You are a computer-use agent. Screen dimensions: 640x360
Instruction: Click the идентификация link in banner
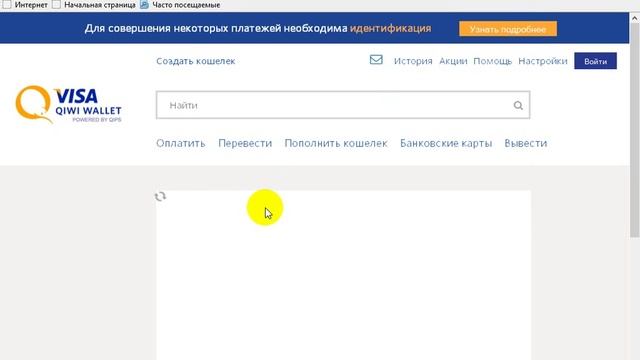[390, 29]
